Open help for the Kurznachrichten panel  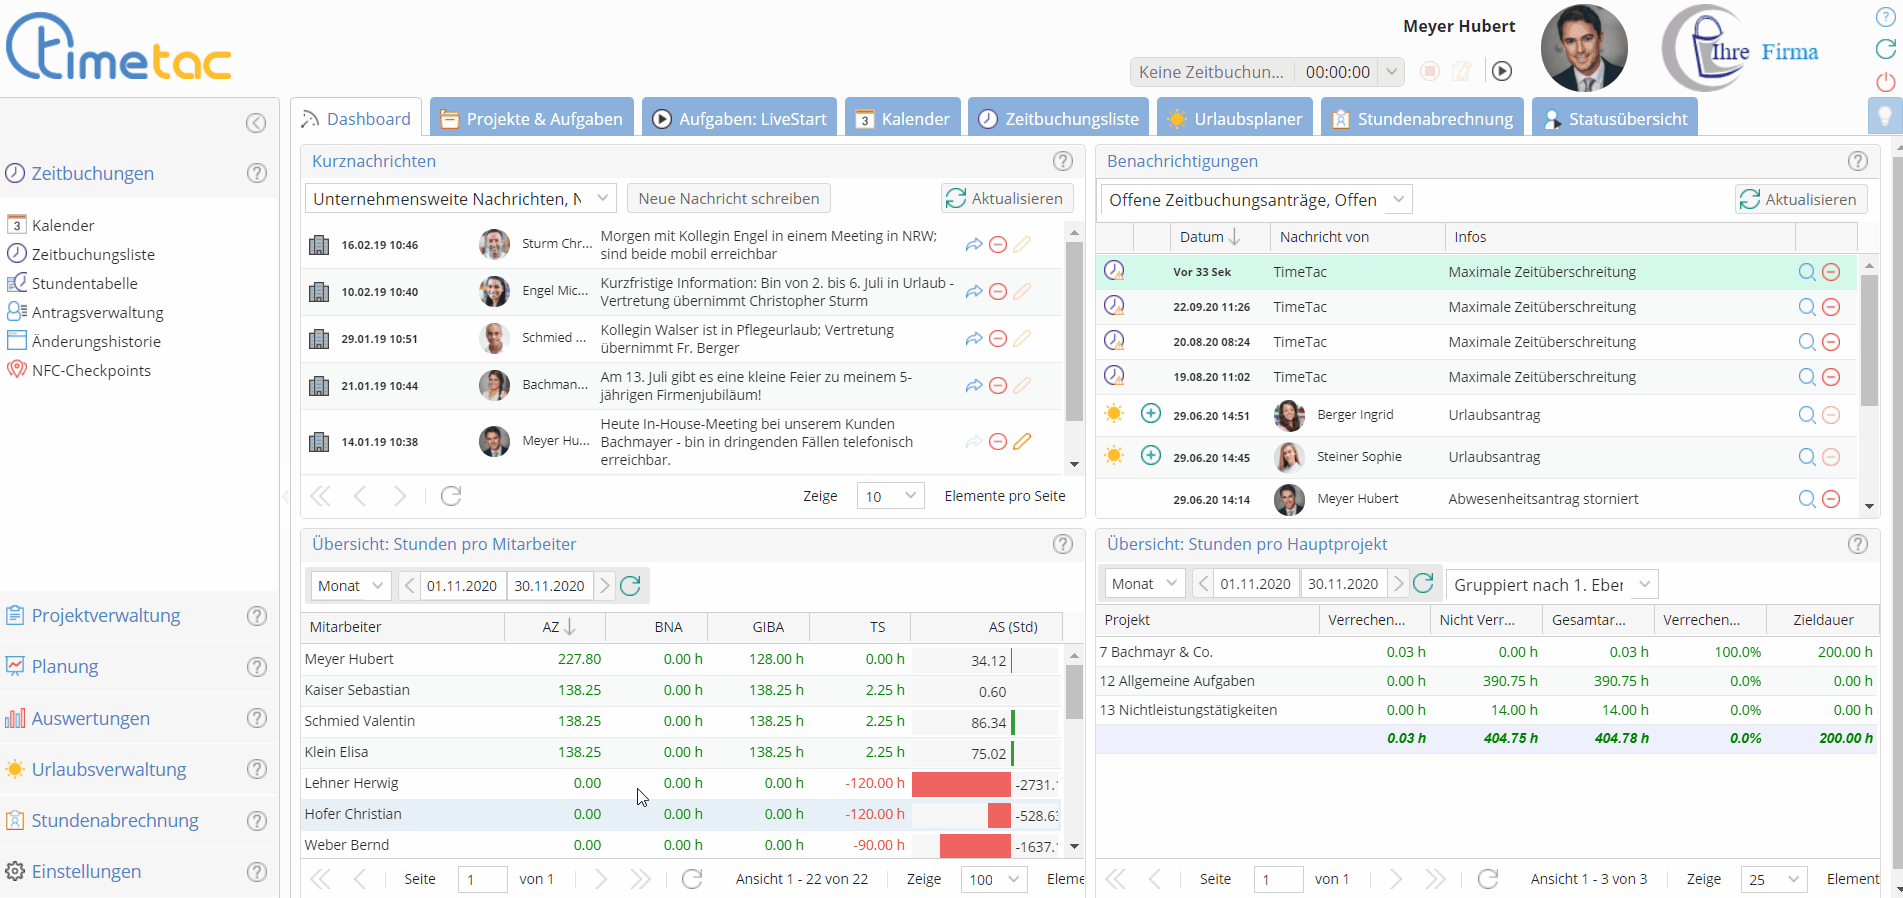1062,161
